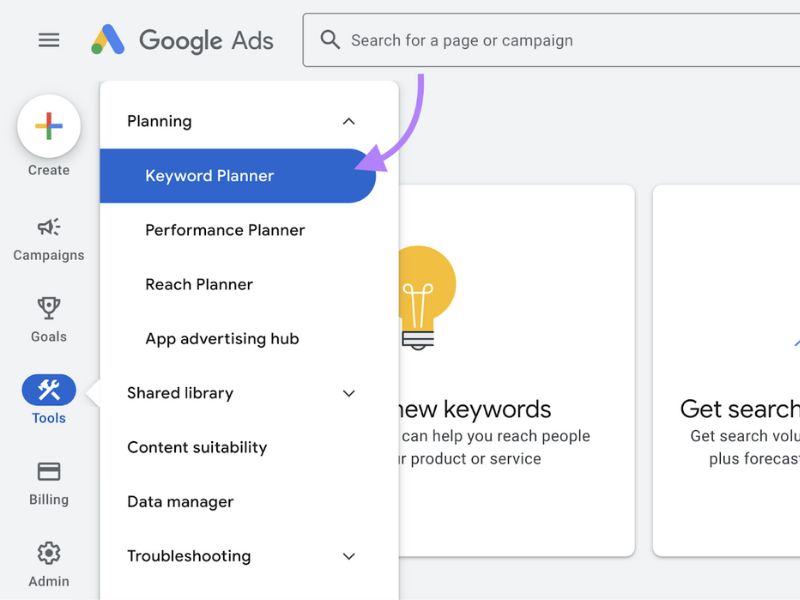Open Performance Planner
800x600 pixels.
[224, 230]
